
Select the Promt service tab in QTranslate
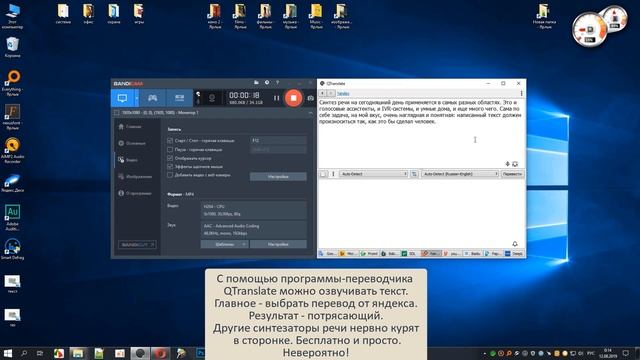(369, 253)
